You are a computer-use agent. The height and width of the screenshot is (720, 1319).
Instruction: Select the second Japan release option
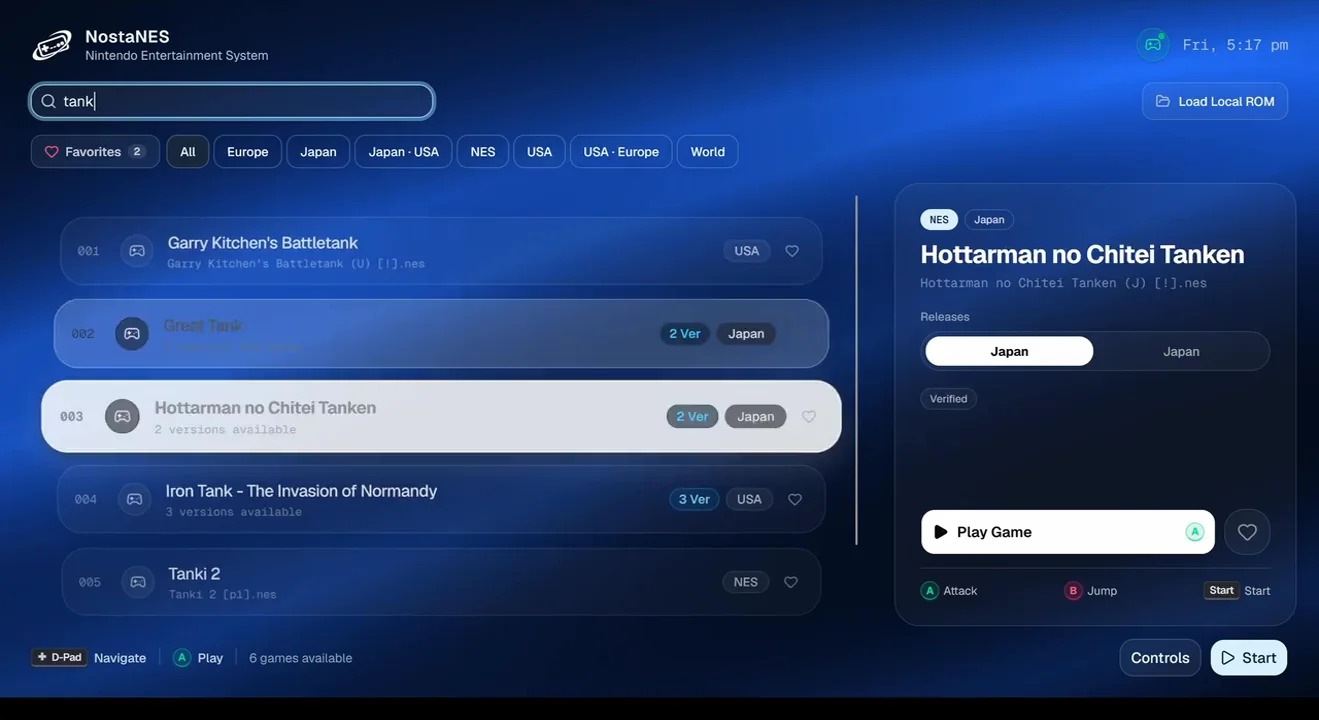coord(1181,351)
